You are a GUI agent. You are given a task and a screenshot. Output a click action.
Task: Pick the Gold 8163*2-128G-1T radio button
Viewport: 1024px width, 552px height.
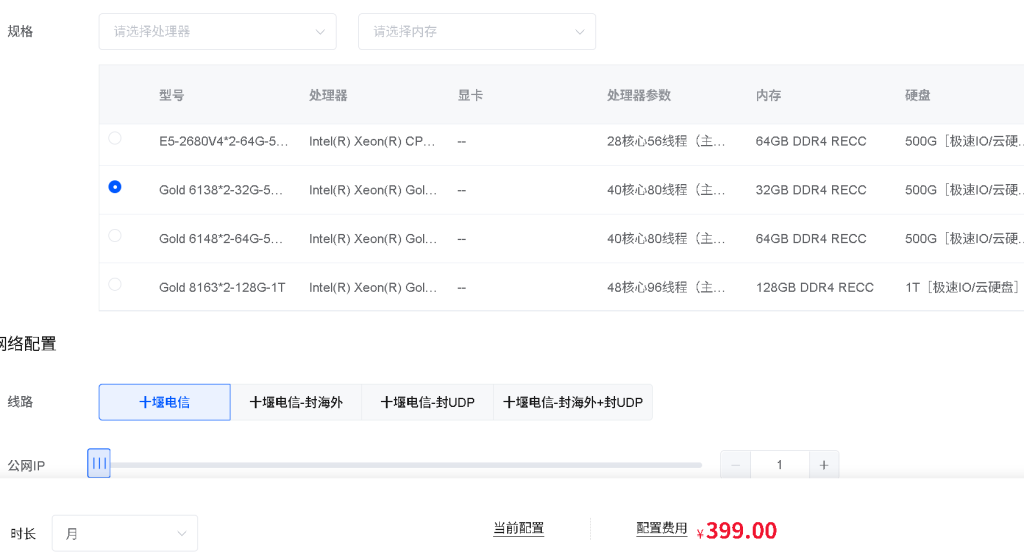pos(115,285)
